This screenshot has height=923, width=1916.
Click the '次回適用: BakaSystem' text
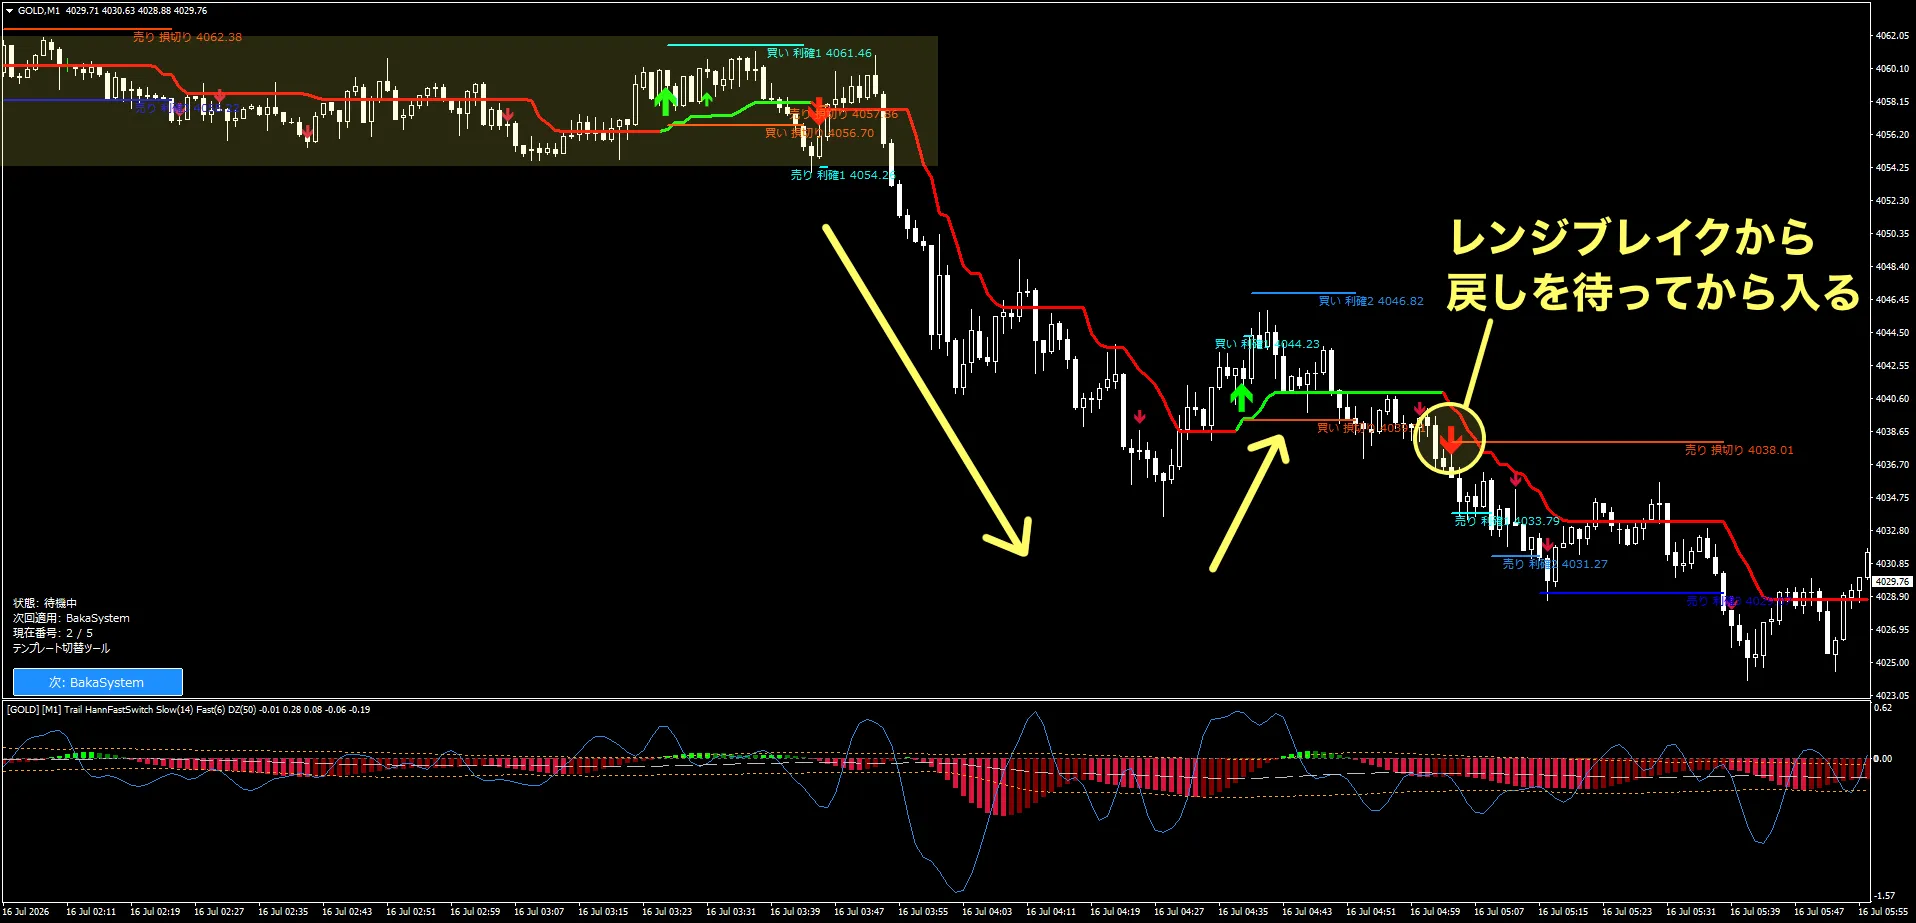pyautogui.click(x=71, y=618)
